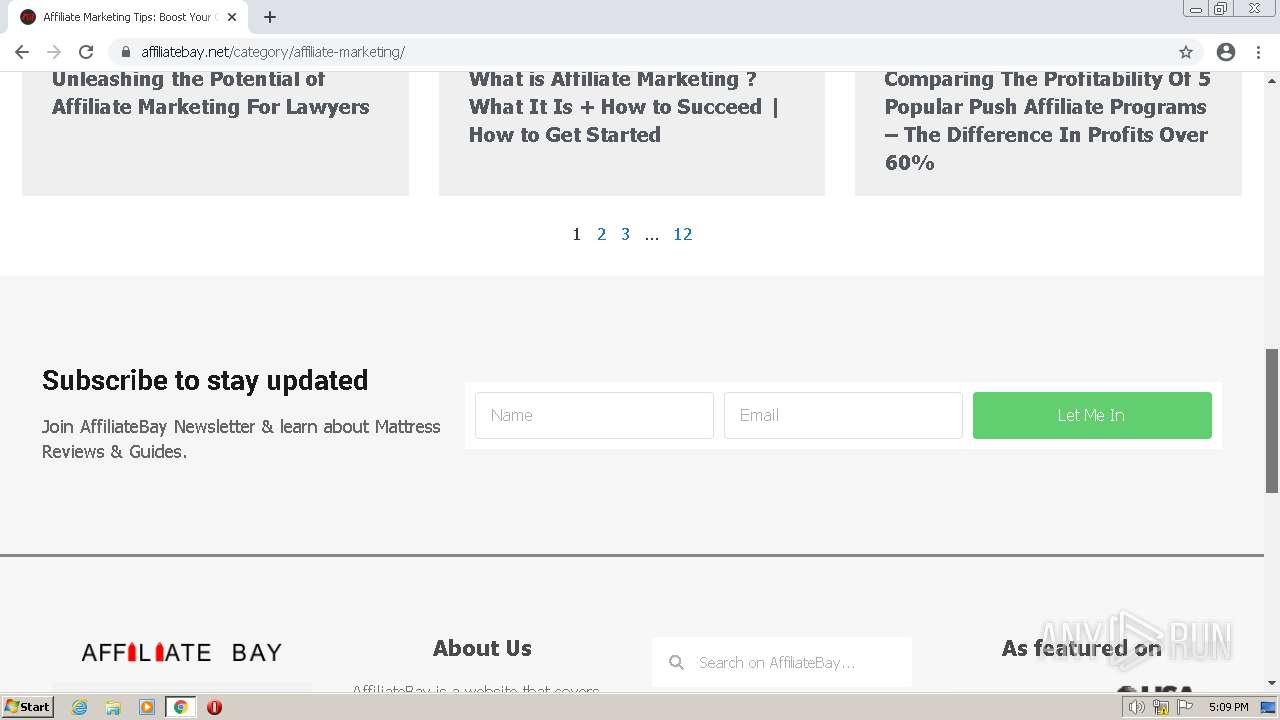Click the Name input field
Screen dimensions: 1280x720
point(594,415)
